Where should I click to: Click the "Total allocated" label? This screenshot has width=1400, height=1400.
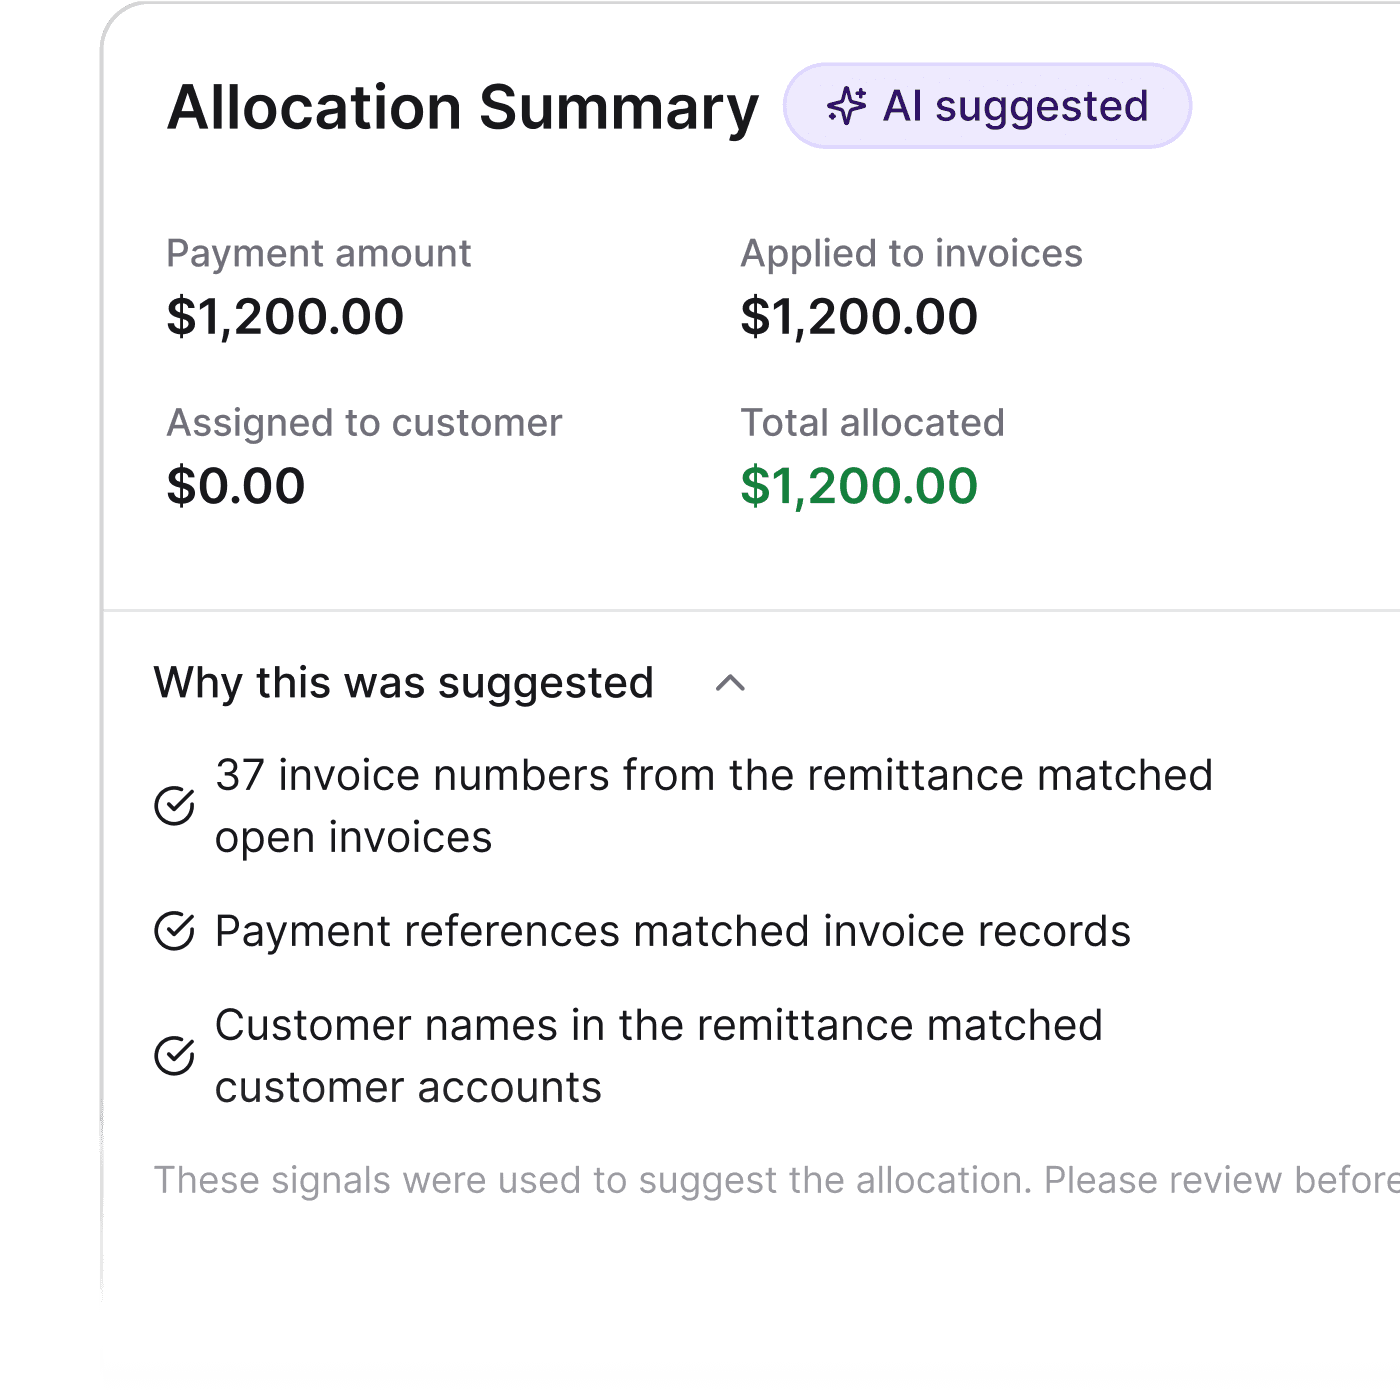[x=872, y=423]
